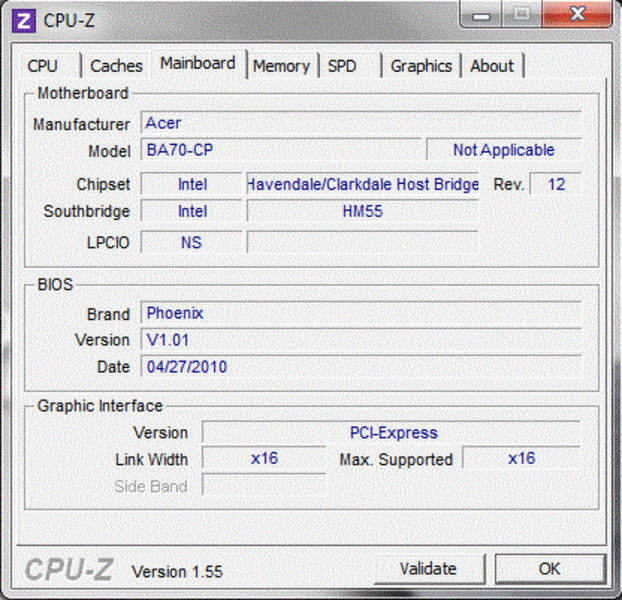Select the Mainboard tab
Viewport: 622px width, 600px height.
tap(198, 63)
